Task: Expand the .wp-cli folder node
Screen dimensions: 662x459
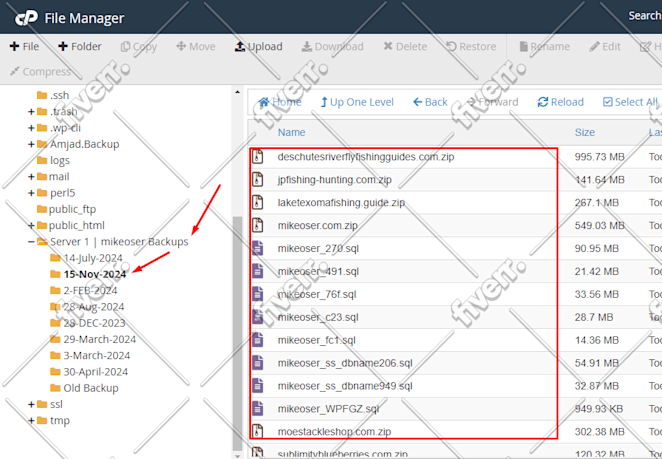Action: (31, 128)
